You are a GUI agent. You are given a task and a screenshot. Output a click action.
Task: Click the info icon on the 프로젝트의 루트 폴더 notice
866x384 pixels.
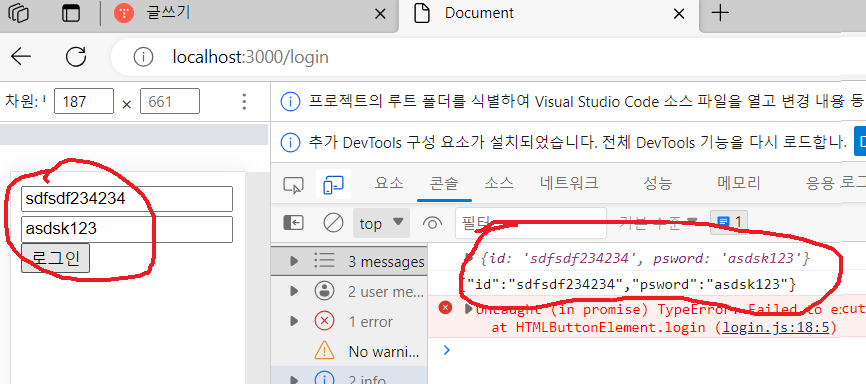[290, 102]
